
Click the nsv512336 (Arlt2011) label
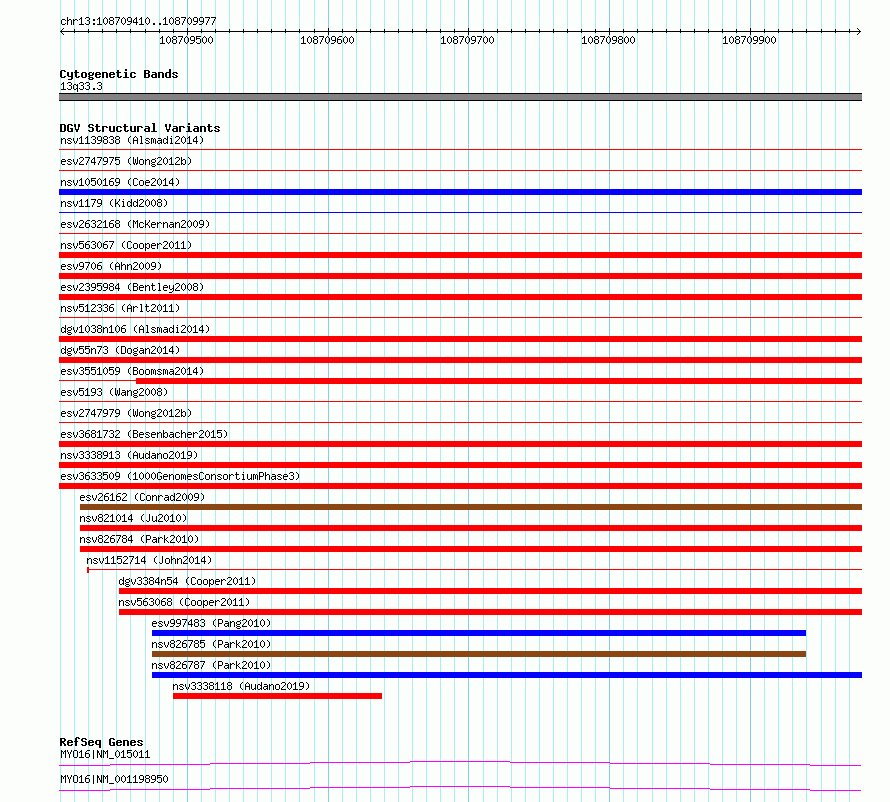(x=120, y=308)
